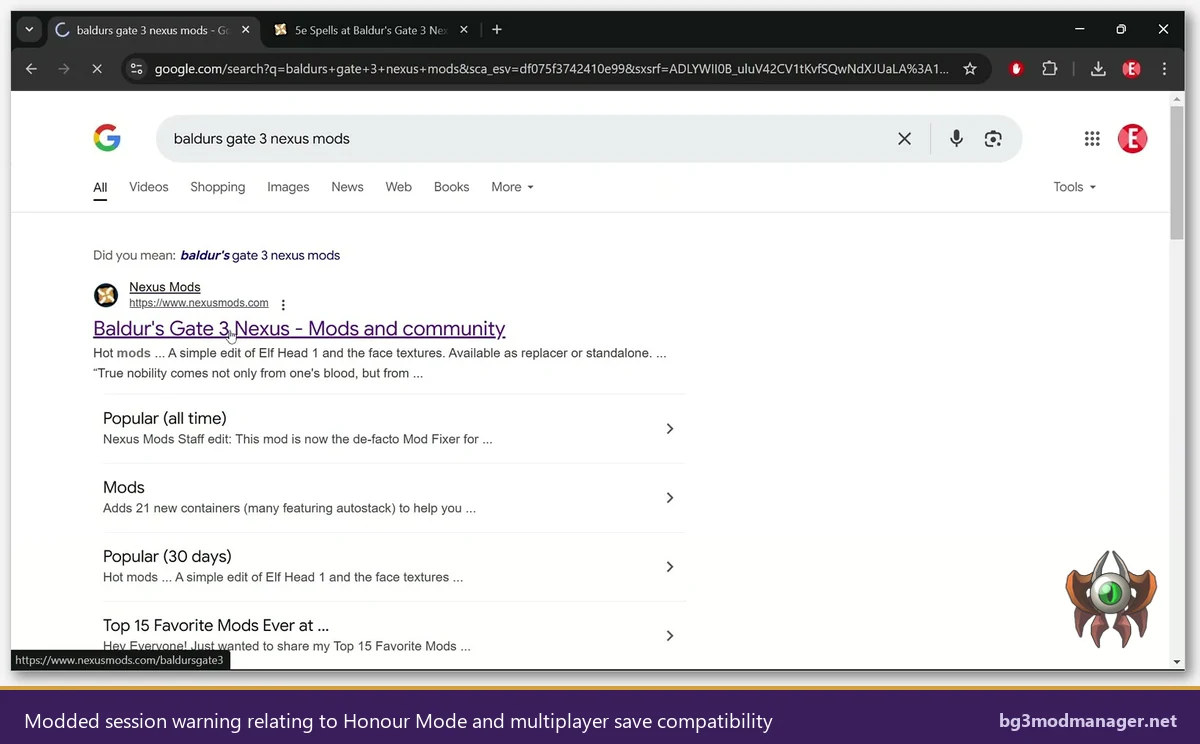Open Baldur's Gate 3 Nexus - Mods and community
Image resolution: width=1200 pixels, height=744 pixels.
tap(299, 328)
